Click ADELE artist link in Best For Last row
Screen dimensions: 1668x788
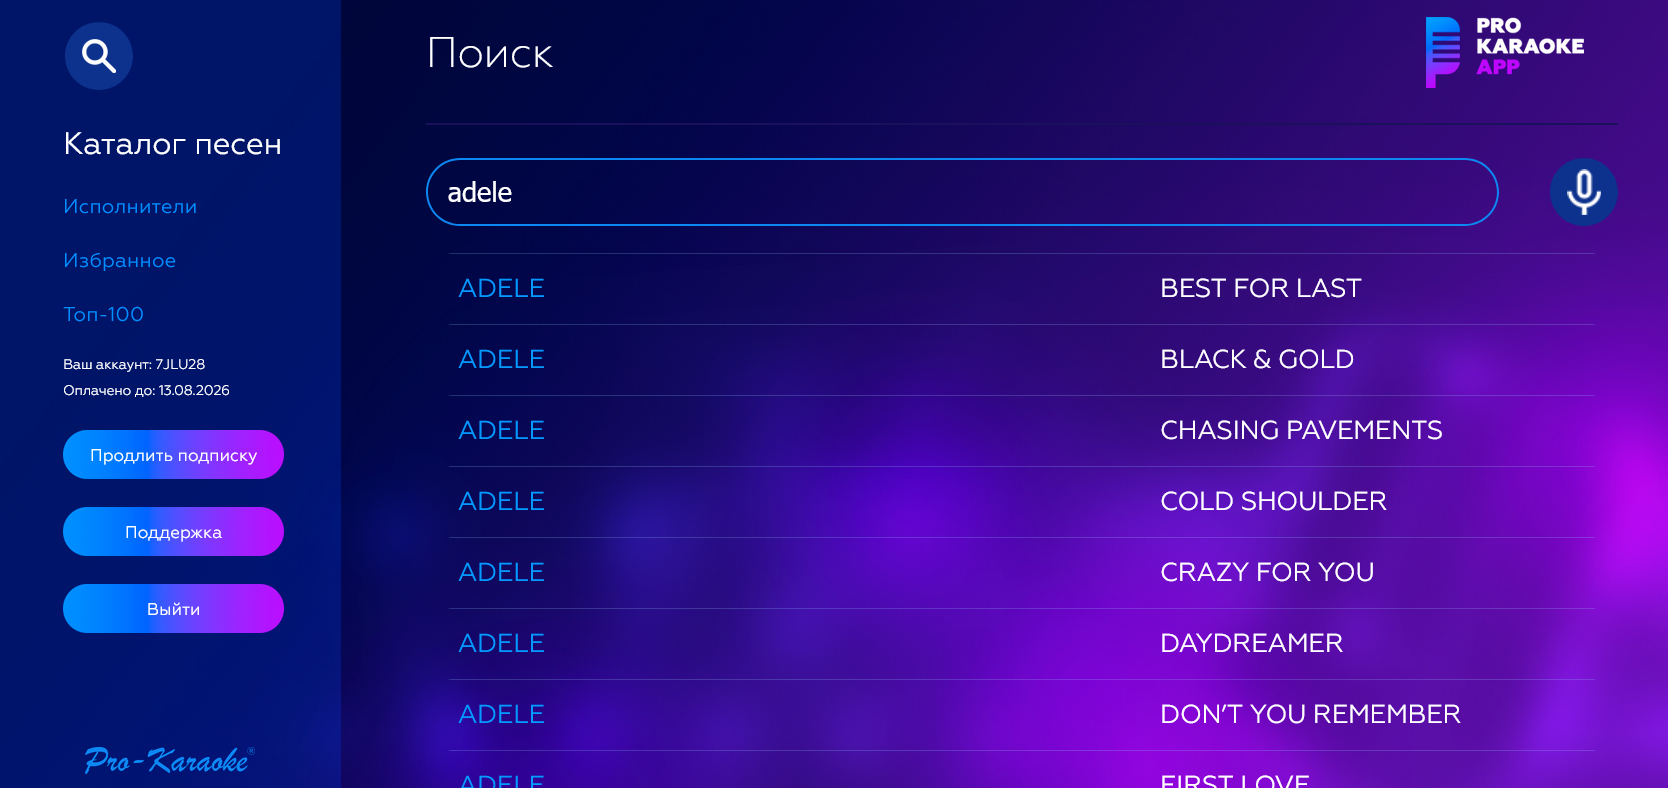tap(501, 288)
